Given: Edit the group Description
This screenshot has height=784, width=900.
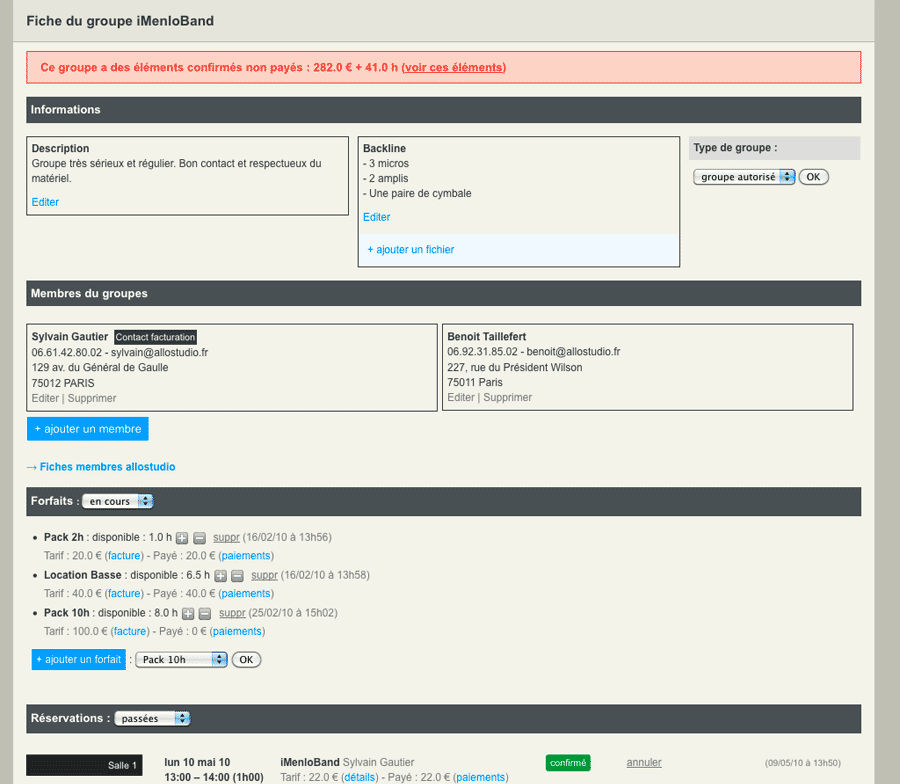Looking at the screenshot, I should [45, 202].
